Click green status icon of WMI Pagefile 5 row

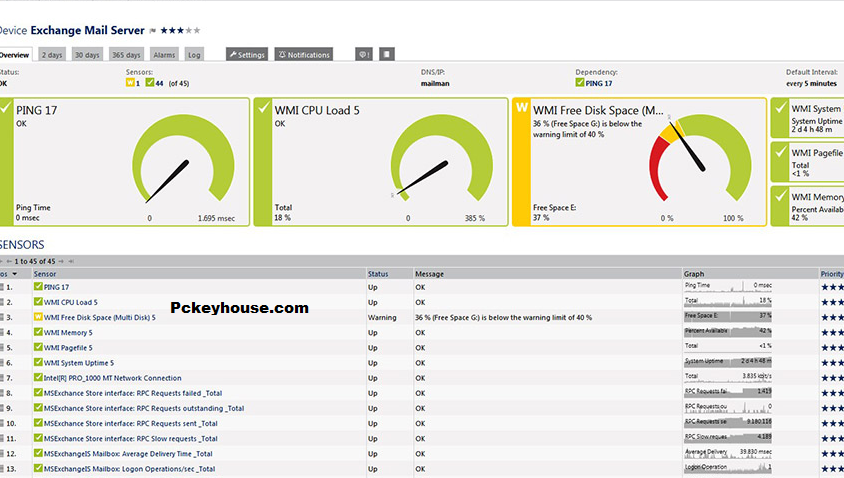38,347
